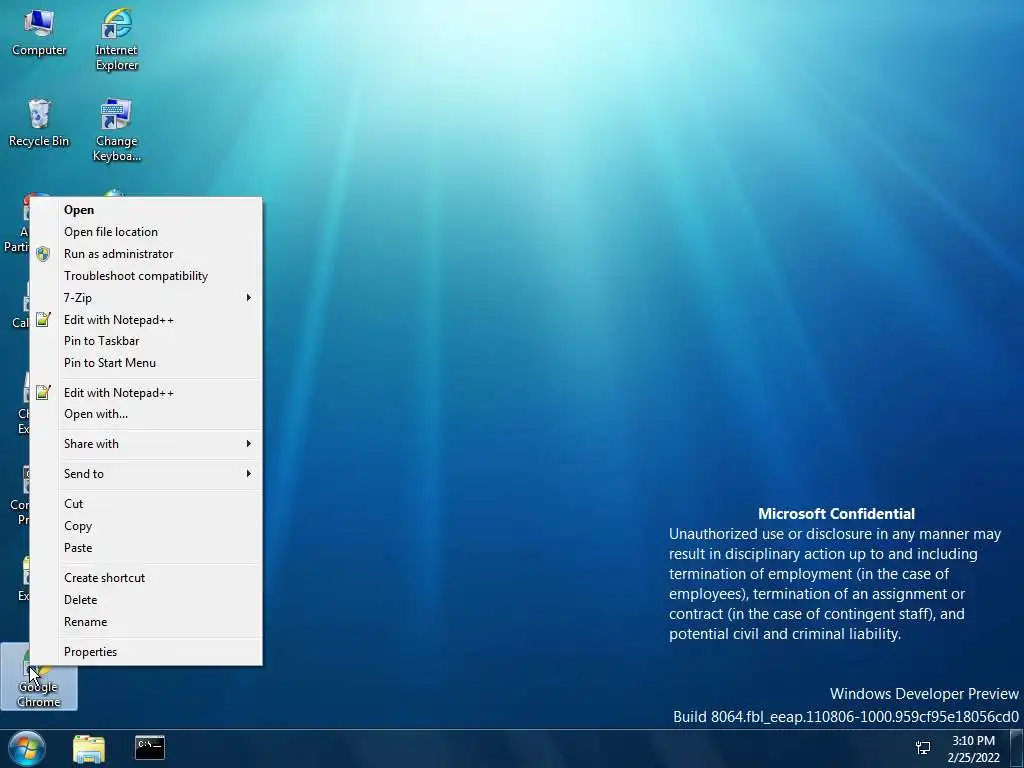The image size is (1024, 768).
Task: Choose Open from the context menu
Action: pyautogui.click(x=146, y=210)
